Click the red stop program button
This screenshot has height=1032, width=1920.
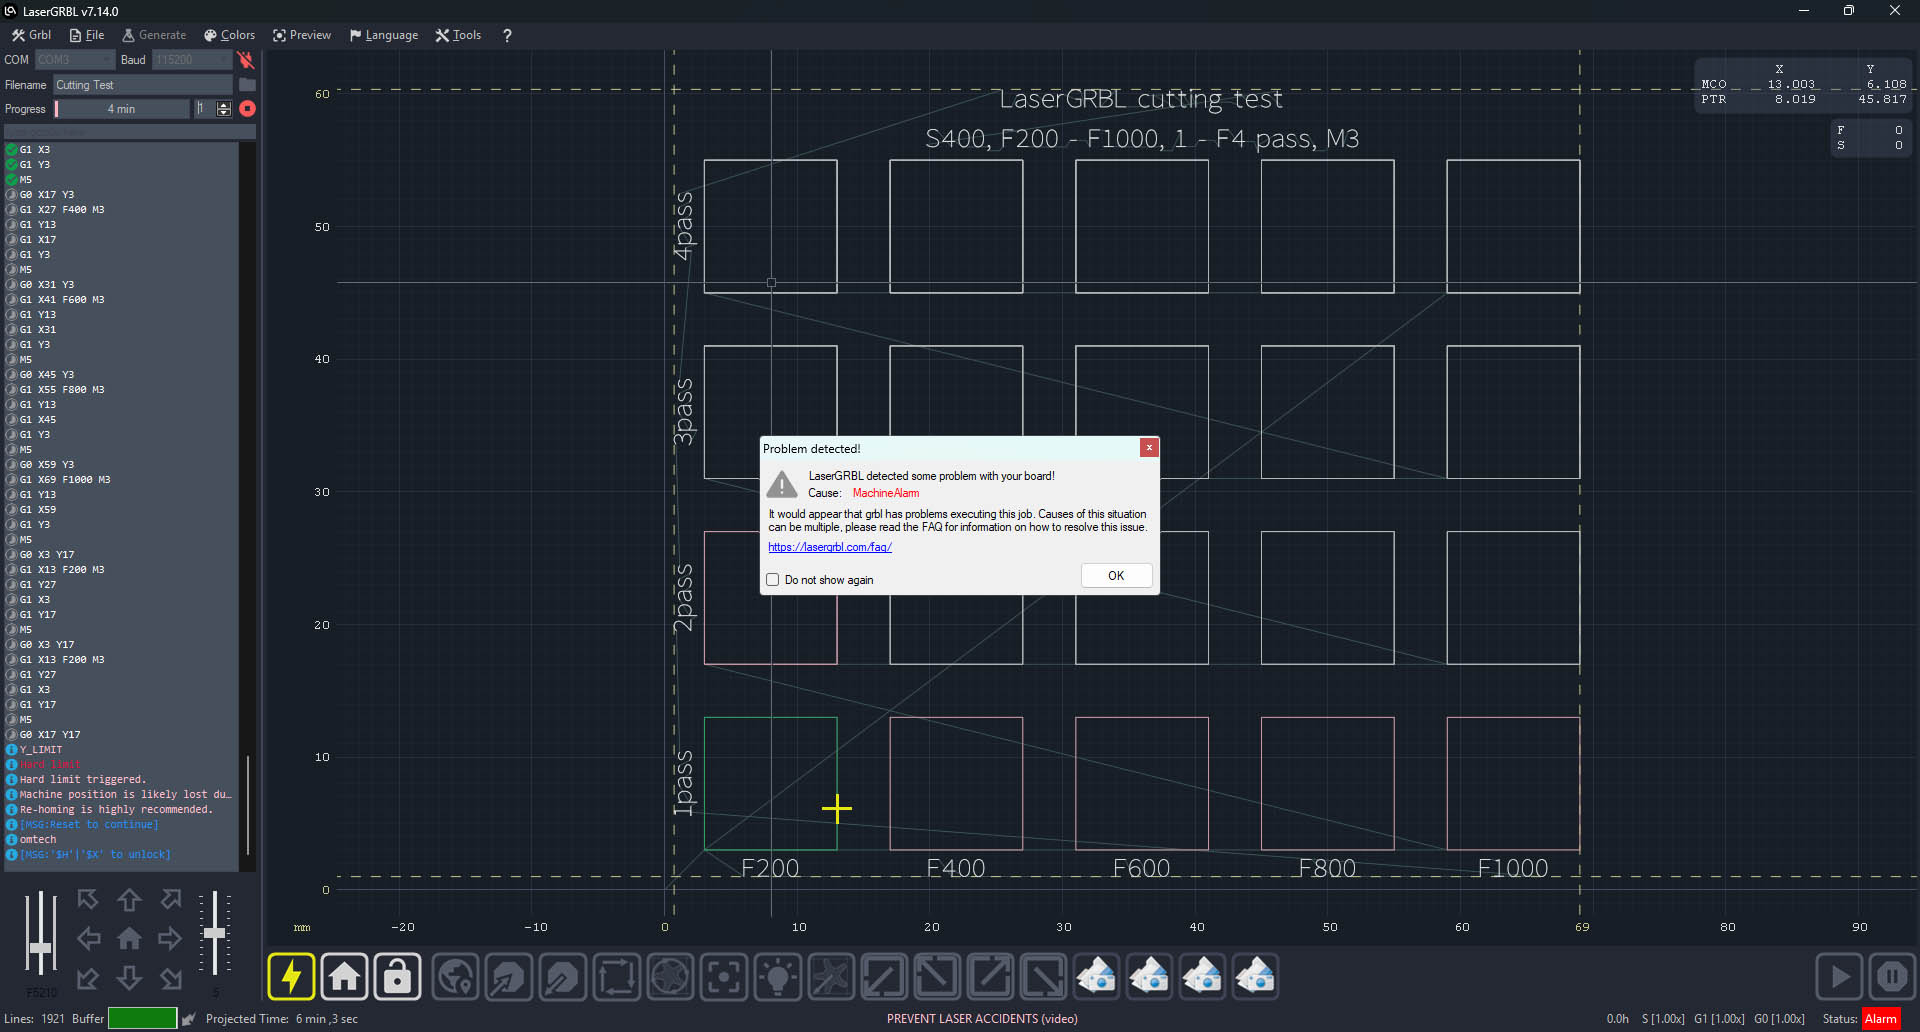coord(247,108)
